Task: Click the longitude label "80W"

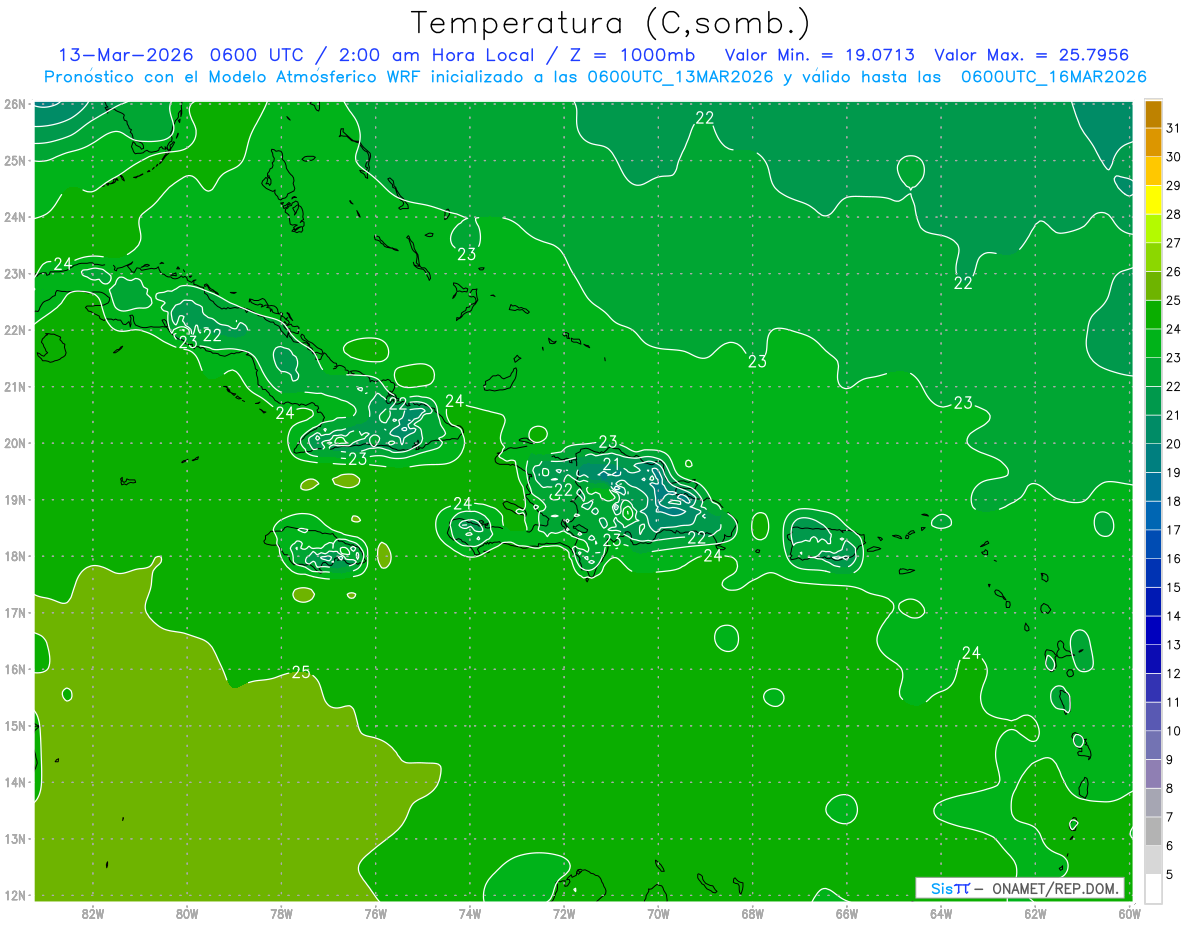Action: [x=187, y=913]
